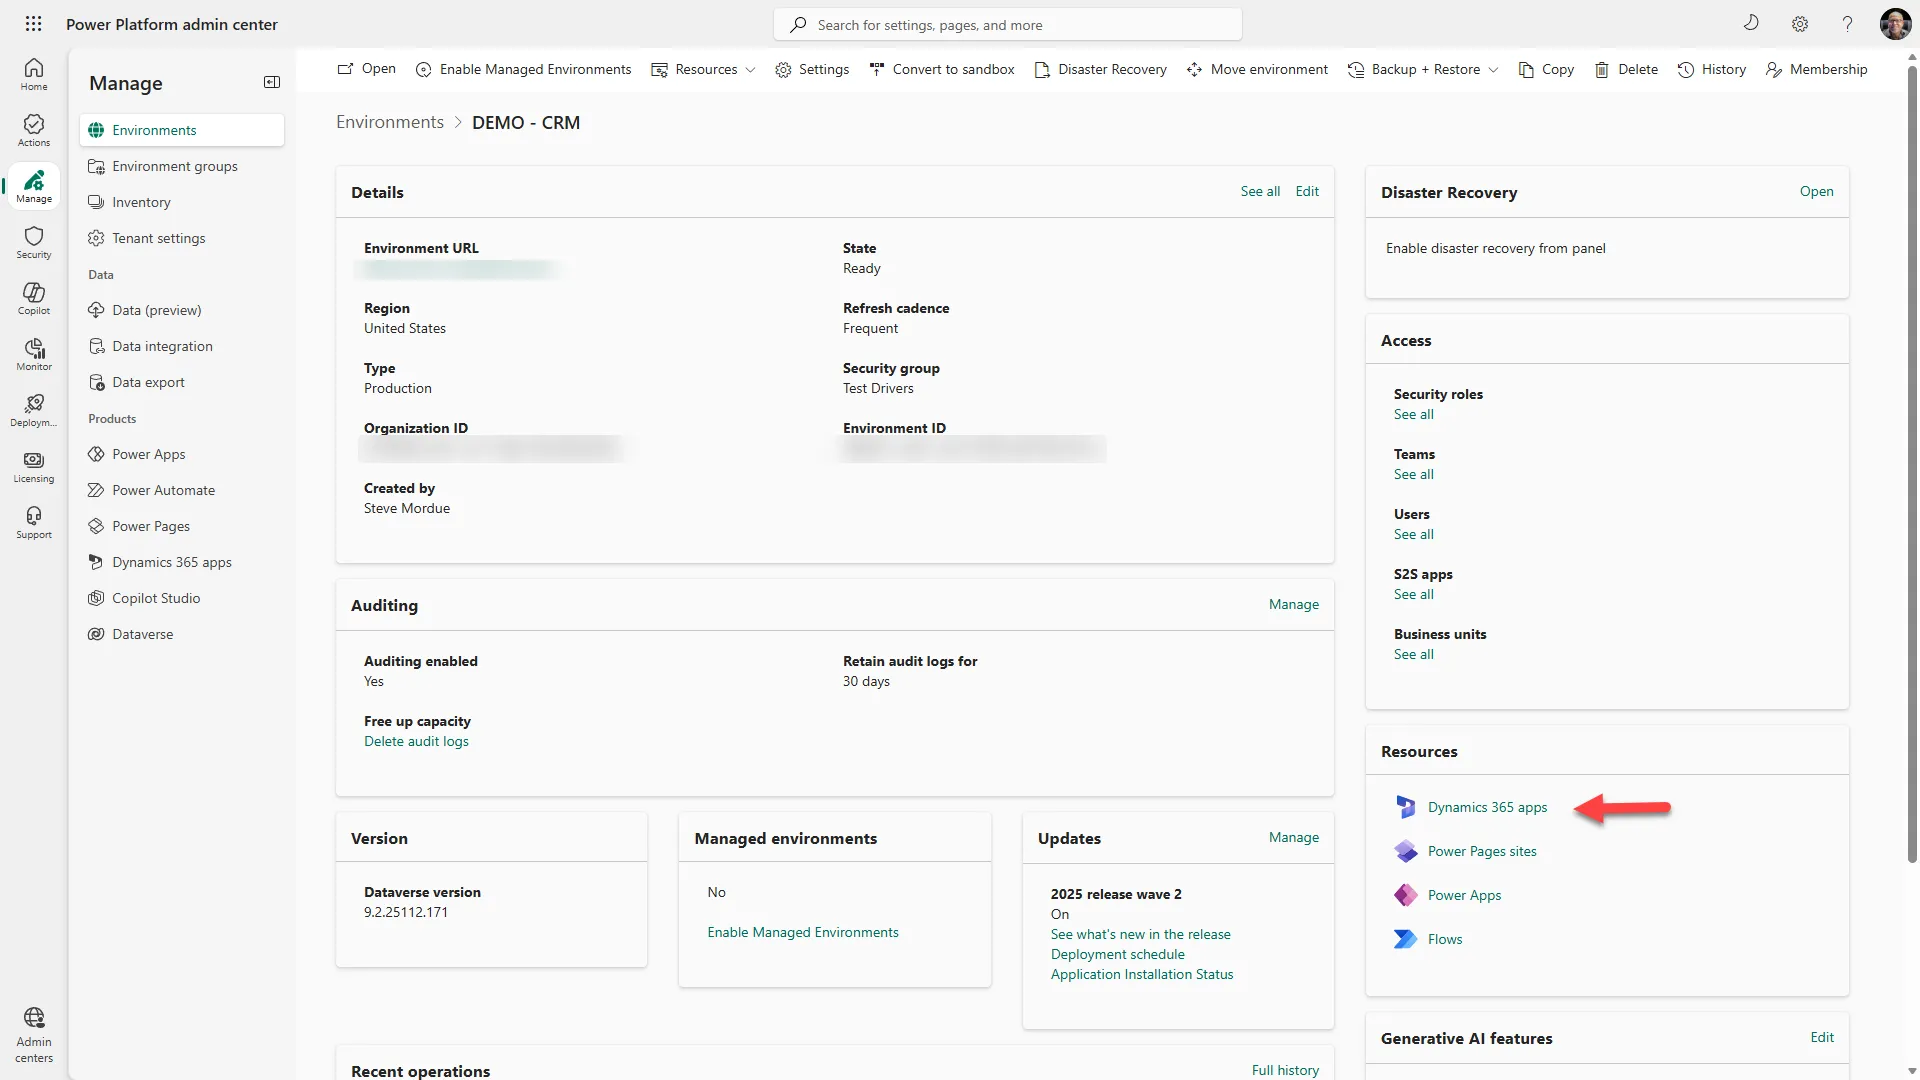This screenshot has height=1080, width=1920.
Task: Toggle dark mode moon icon
Action: (1751, 24)
